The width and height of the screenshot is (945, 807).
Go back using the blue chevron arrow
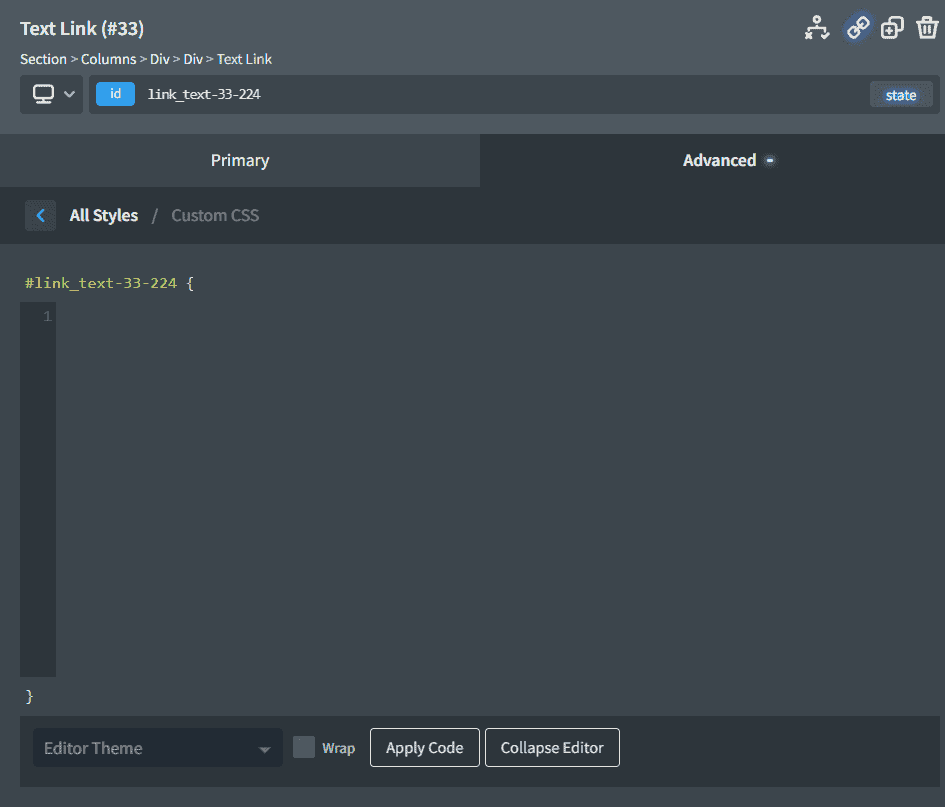(40, 215)
